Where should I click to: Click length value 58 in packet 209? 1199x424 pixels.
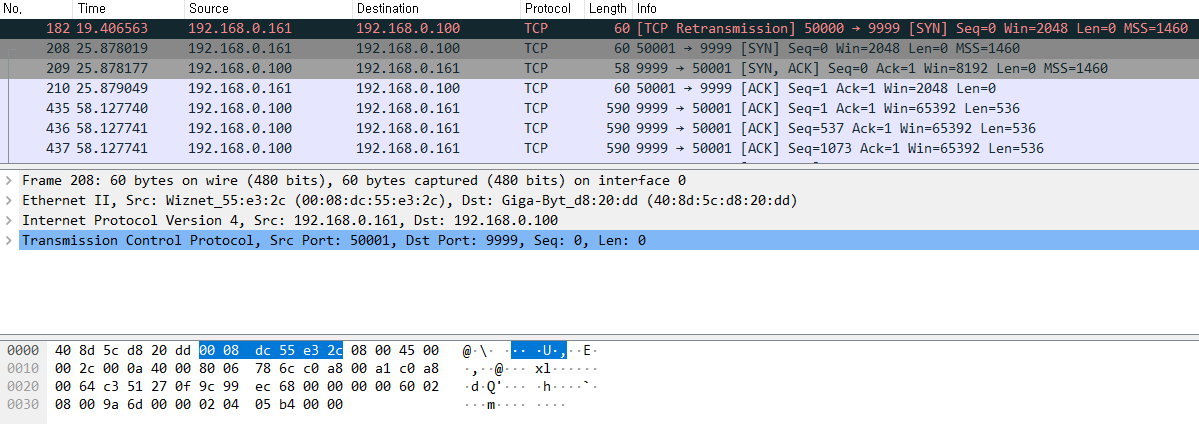623,68
